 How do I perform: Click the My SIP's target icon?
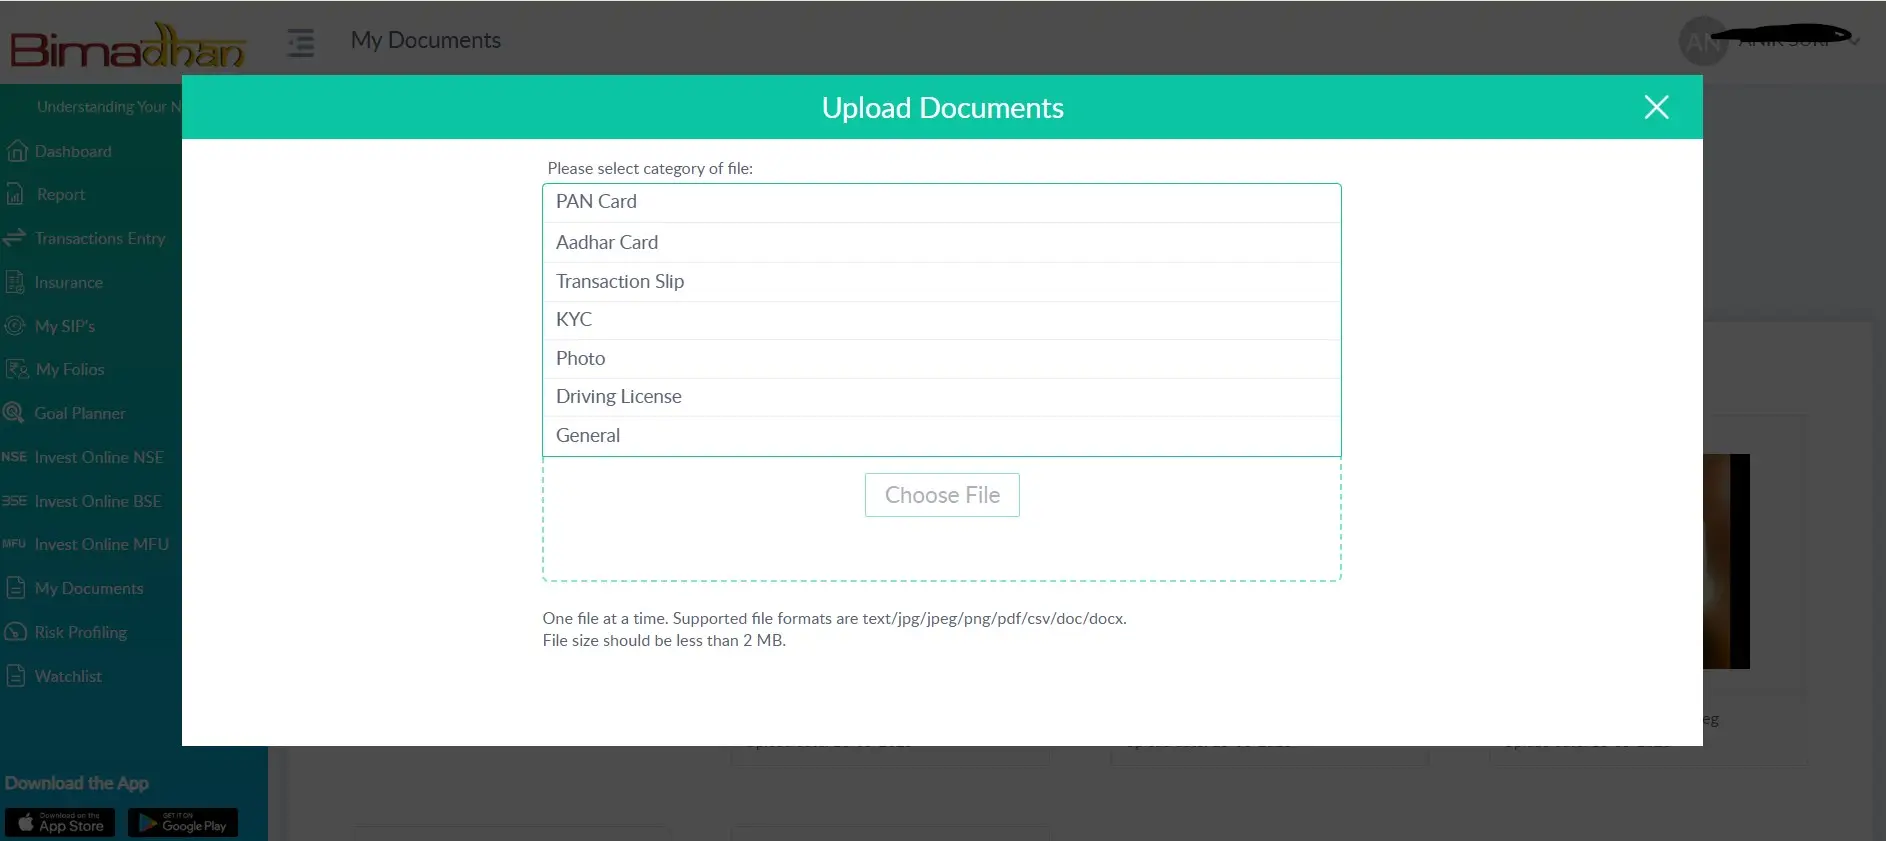14,326
